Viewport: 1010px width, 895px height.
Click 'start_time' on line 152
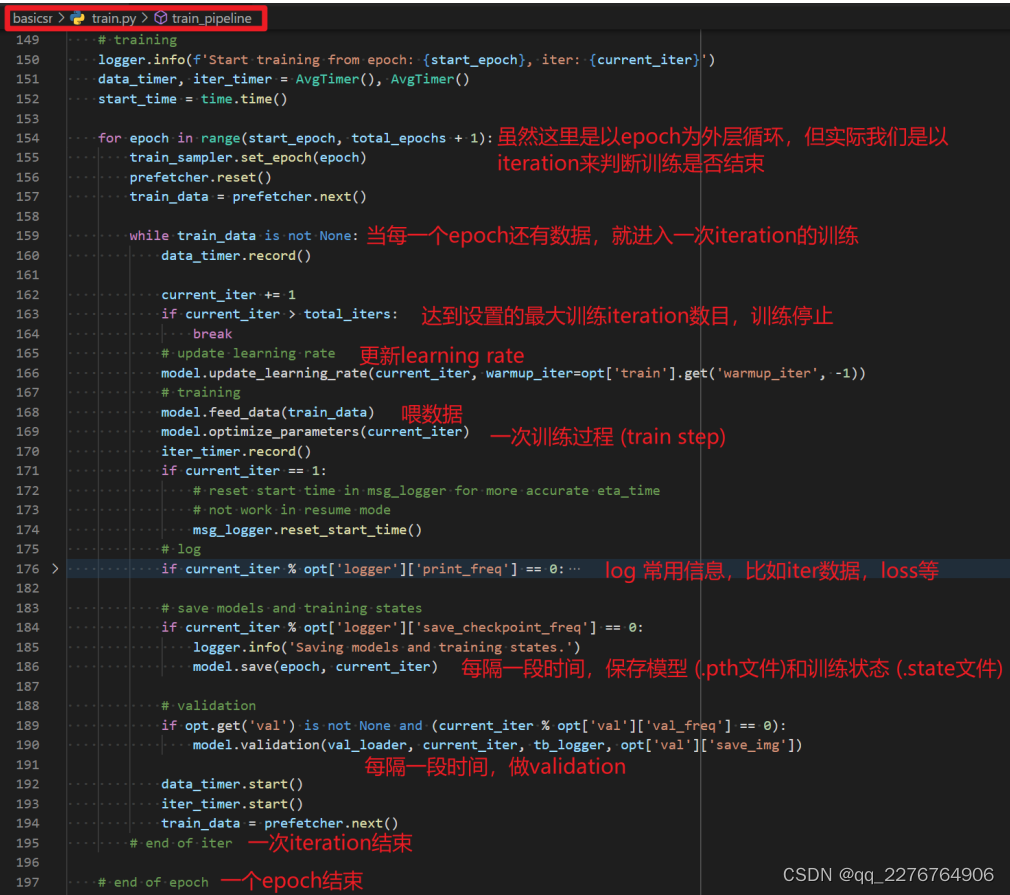point(137,99)
